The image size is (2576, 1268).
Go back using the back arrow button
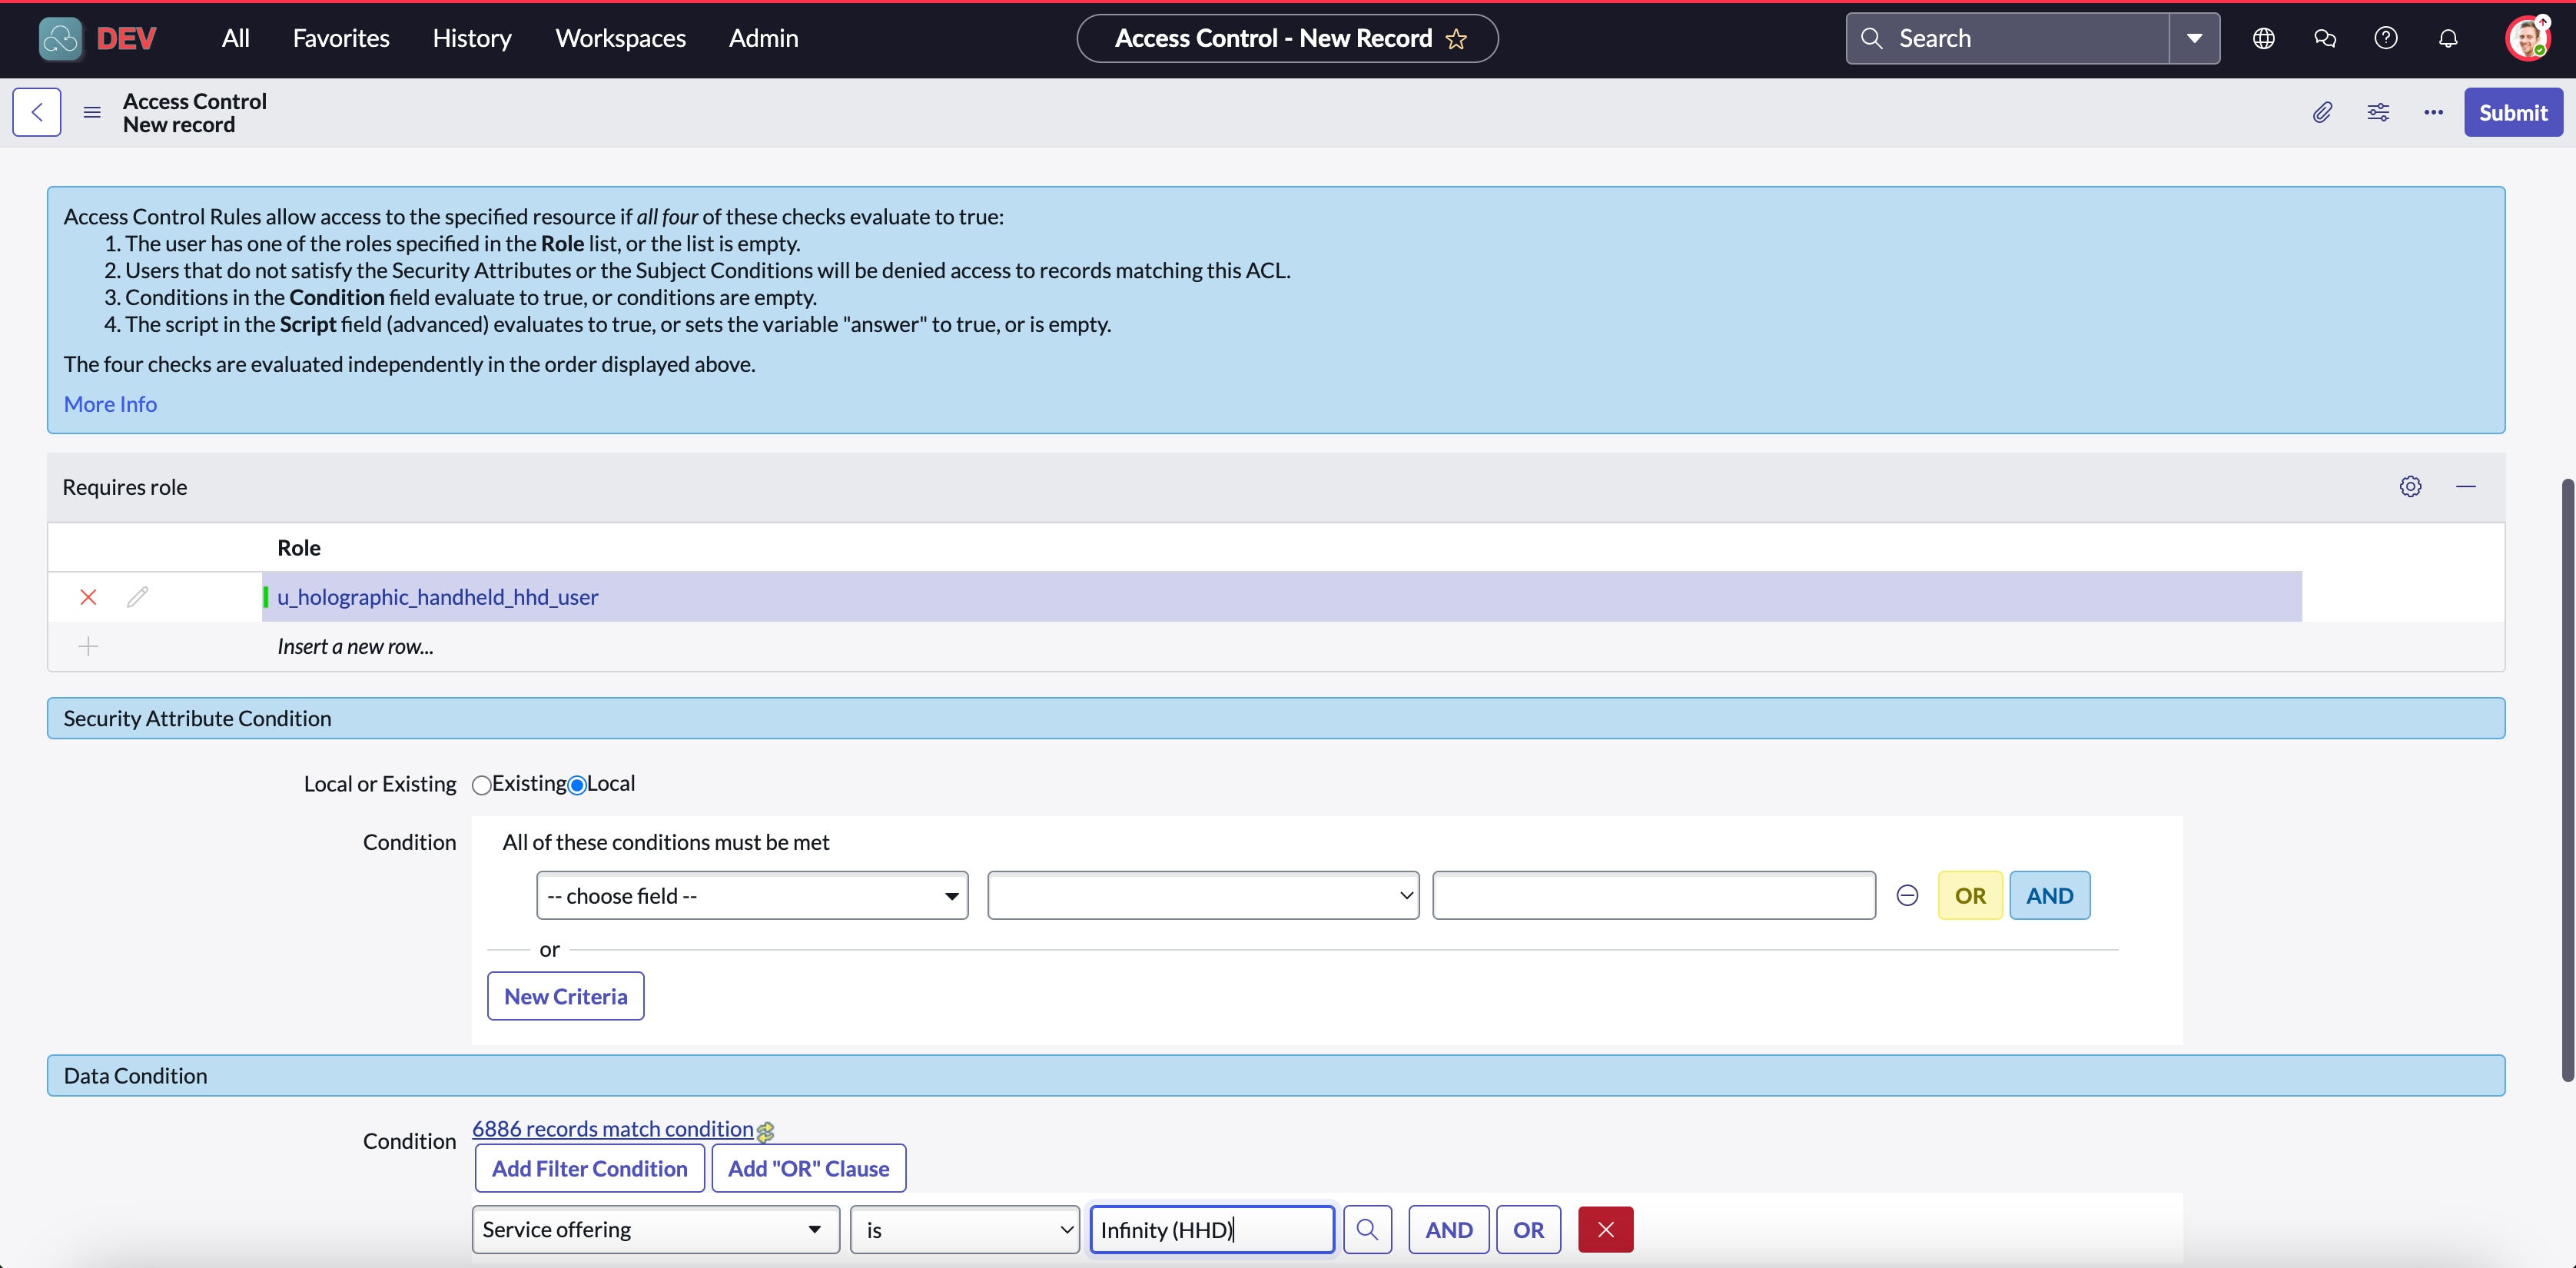coord(37,112)
